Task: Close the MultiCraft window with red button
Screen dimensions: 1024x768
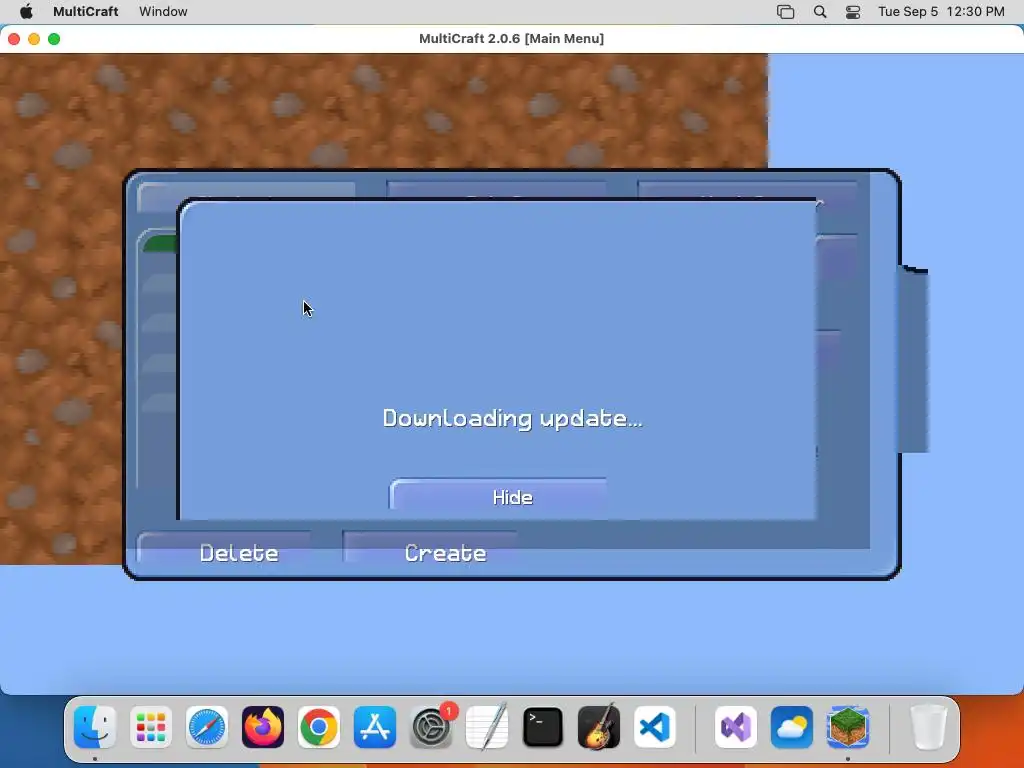Action: pyautogui.click(x=14, y=39)
